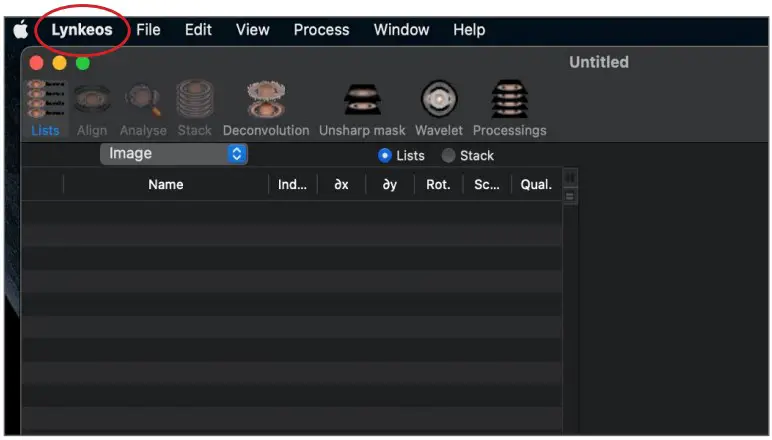This screenshot has width=772, height=440.
Task: Open the Process menu
Action: (322, 30)
